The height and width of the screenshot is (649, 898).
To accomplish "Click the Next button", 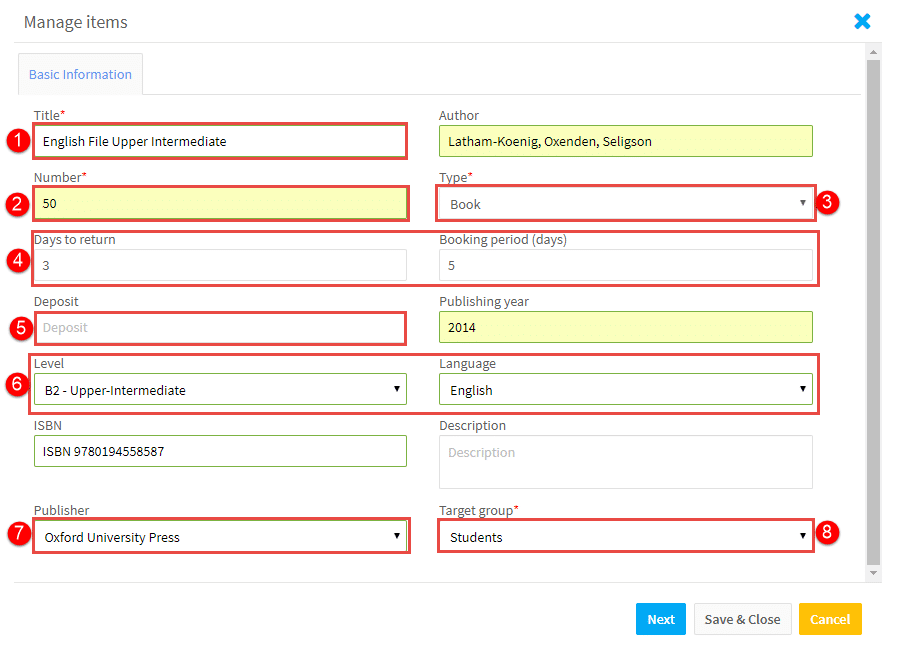I will 660,619.
